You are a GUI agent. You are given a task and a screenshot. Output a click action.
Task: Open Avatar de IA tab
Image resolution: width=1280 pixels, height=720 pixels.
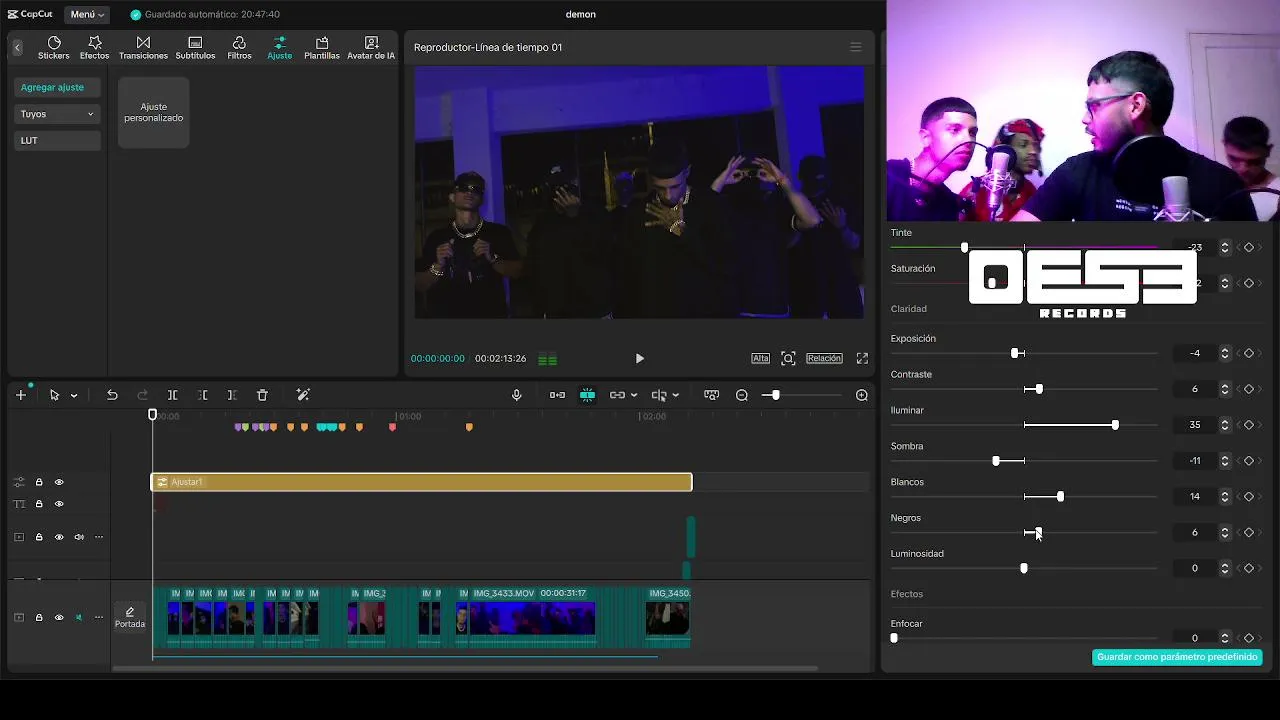click(x=371, y=48)
